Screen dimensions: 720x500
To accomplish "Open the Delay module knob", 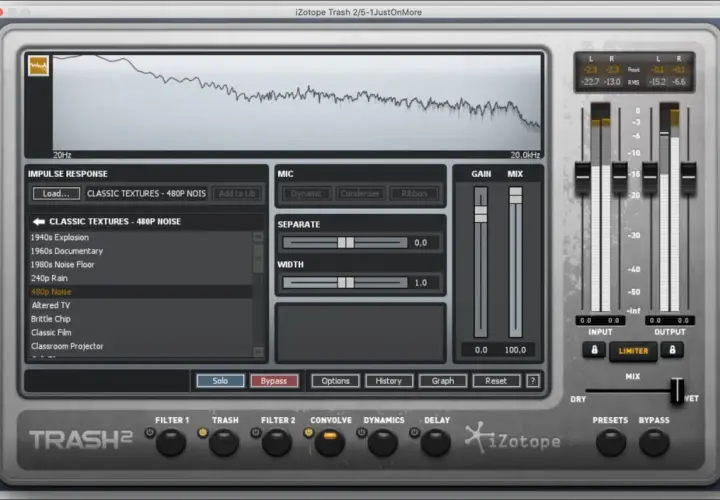I will [435, 443].
